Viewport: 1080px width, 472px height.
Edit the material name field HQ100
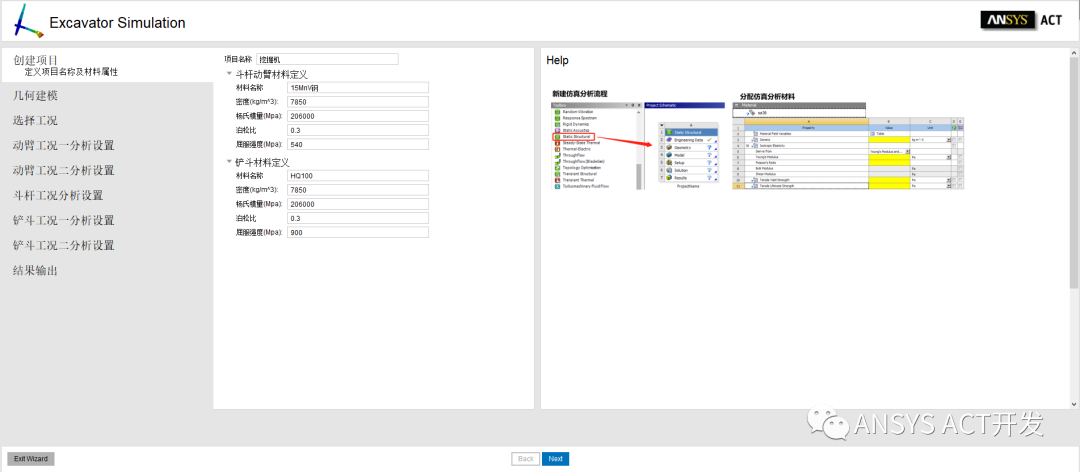[x=357, y=176]
